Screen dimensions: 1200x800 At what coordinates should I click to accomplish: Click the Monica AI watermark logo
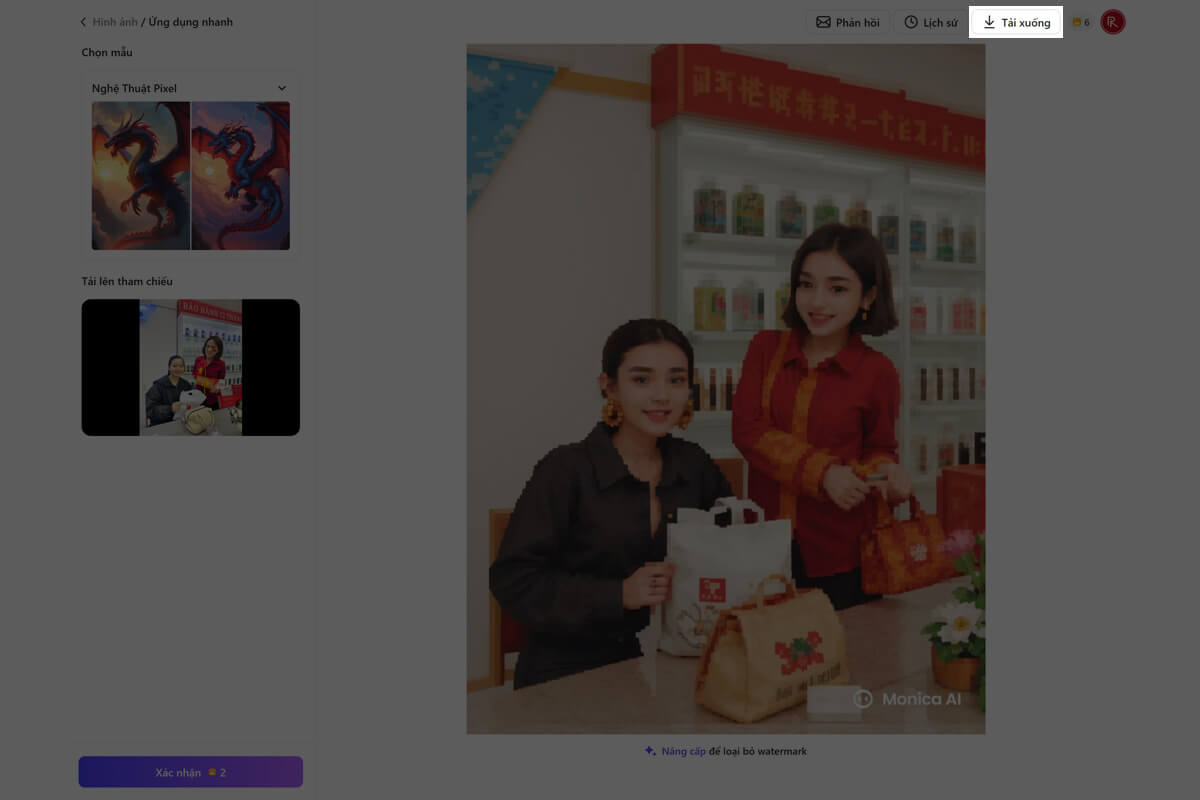tap(863, 699)
